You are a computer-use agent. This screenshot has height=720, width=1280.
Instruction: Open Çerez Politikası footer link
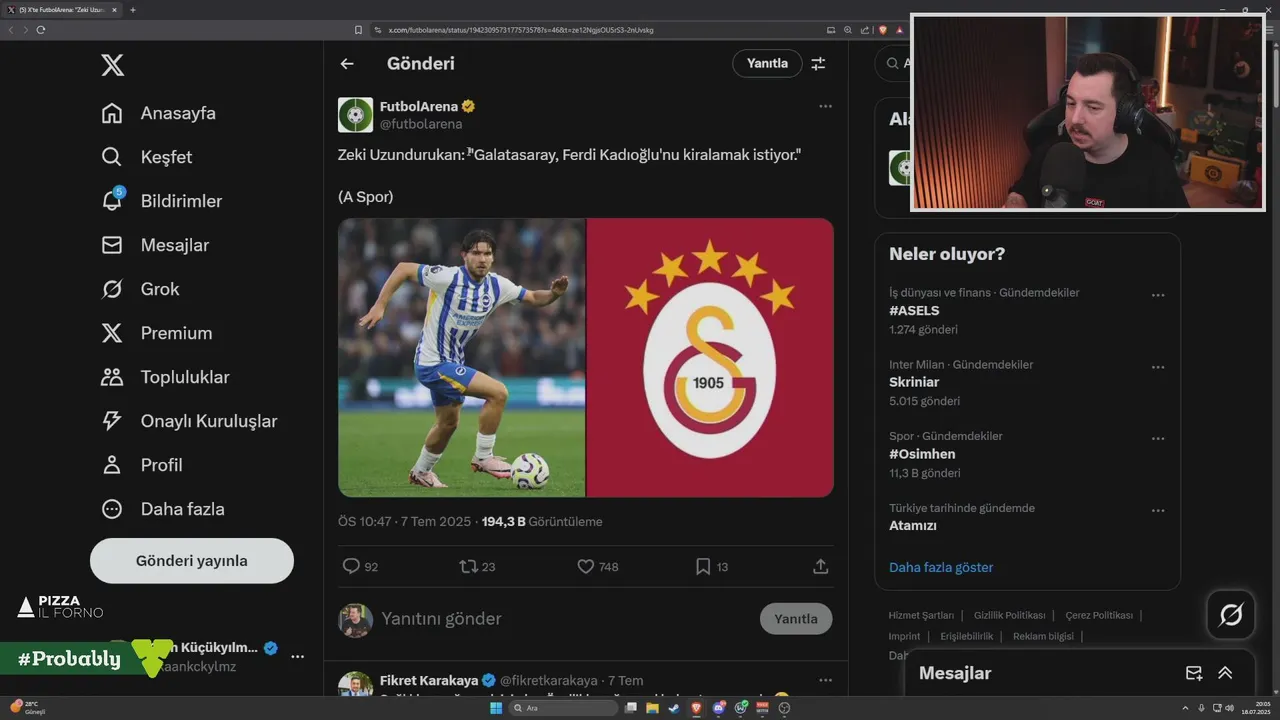click(1099, 615)
